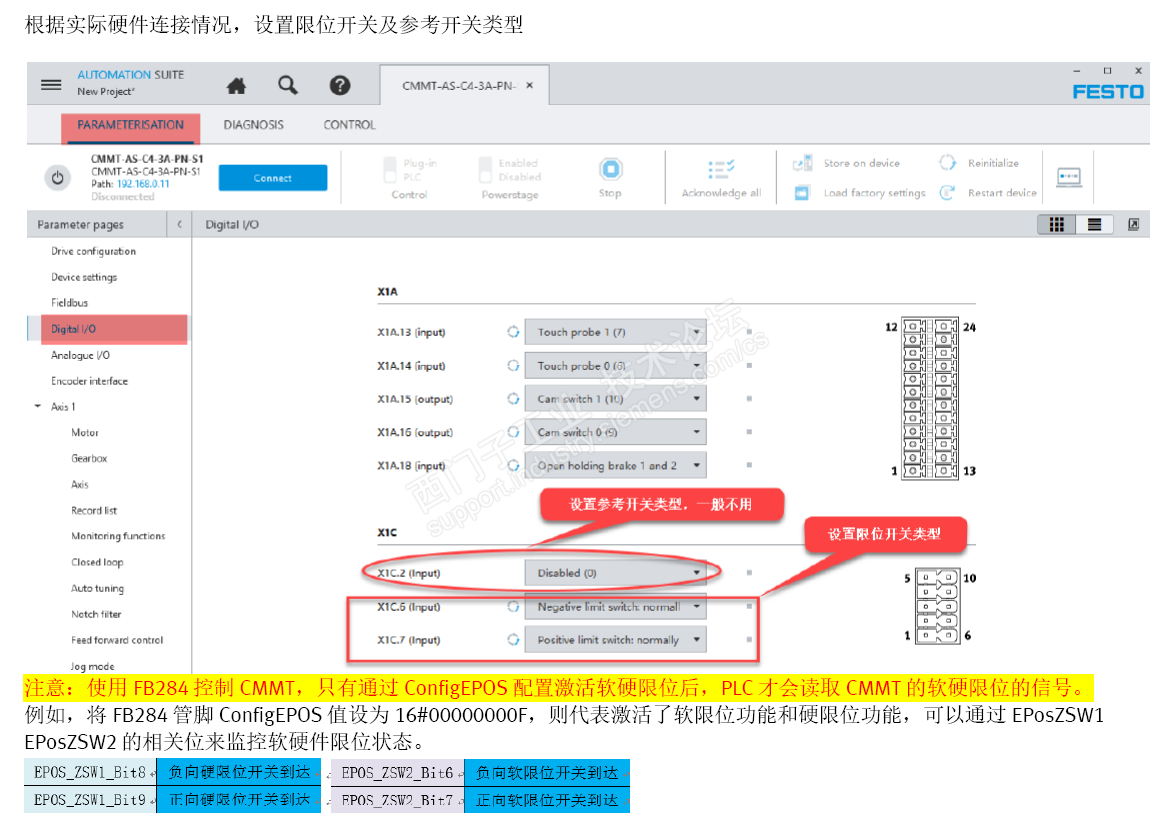Switch to the PARAMETERISATION tab

tap(130, 125)
